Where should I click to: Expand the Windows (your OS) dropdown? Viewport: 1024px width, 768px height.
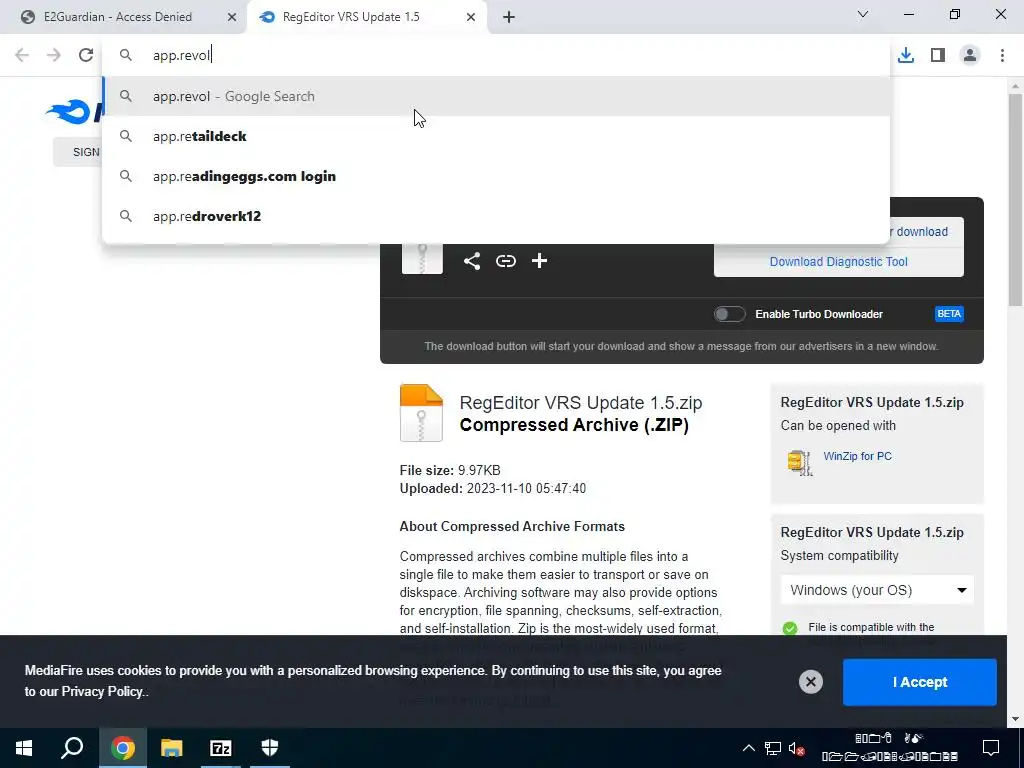tap(877, 590)
